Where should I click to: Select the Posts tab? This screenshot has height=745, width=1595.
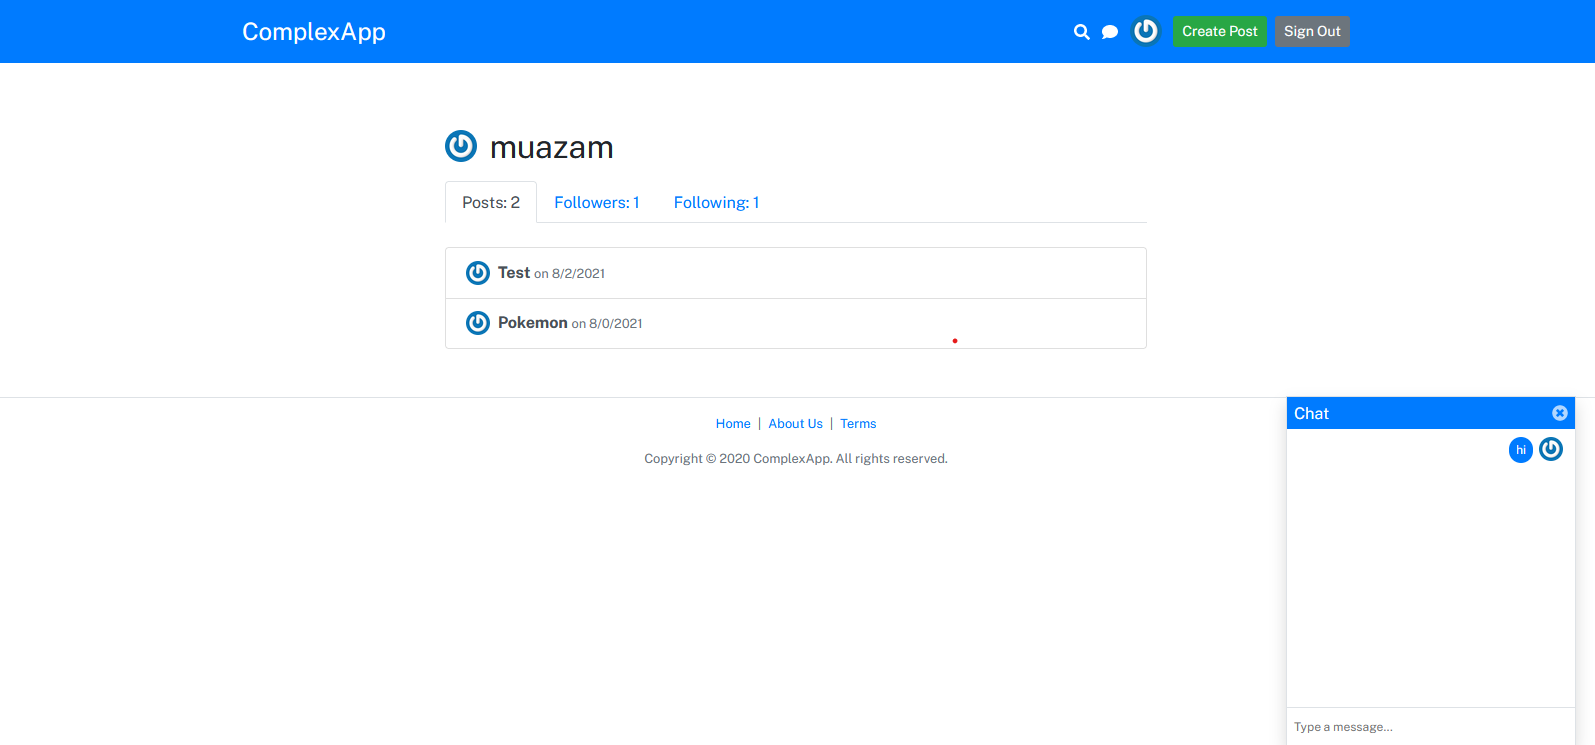point(491,202)
